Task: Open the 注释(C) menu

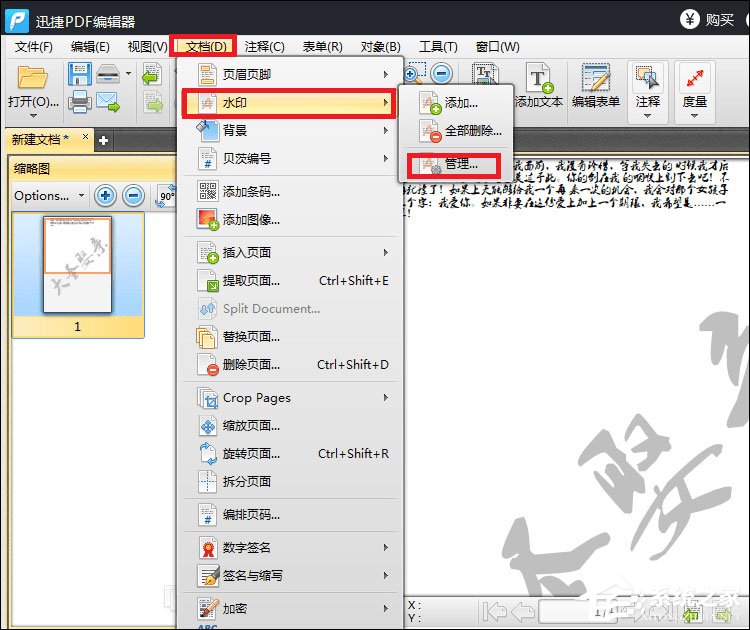Action: pos(265,46)
